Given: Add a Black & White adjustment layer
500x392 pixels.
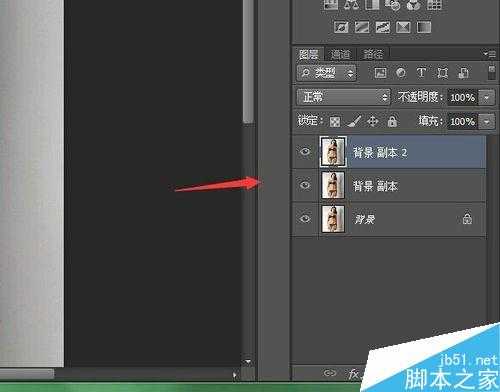Looking at the screenshot, I should pos(372,5).
